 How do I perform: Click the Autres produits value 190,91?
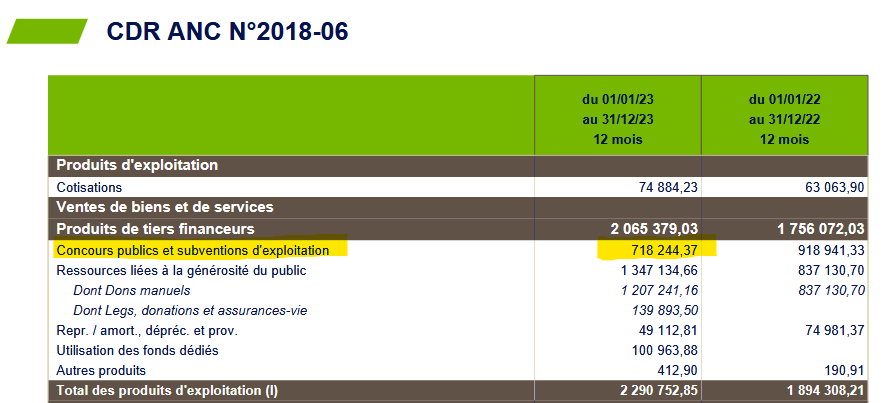coord(845,371)
